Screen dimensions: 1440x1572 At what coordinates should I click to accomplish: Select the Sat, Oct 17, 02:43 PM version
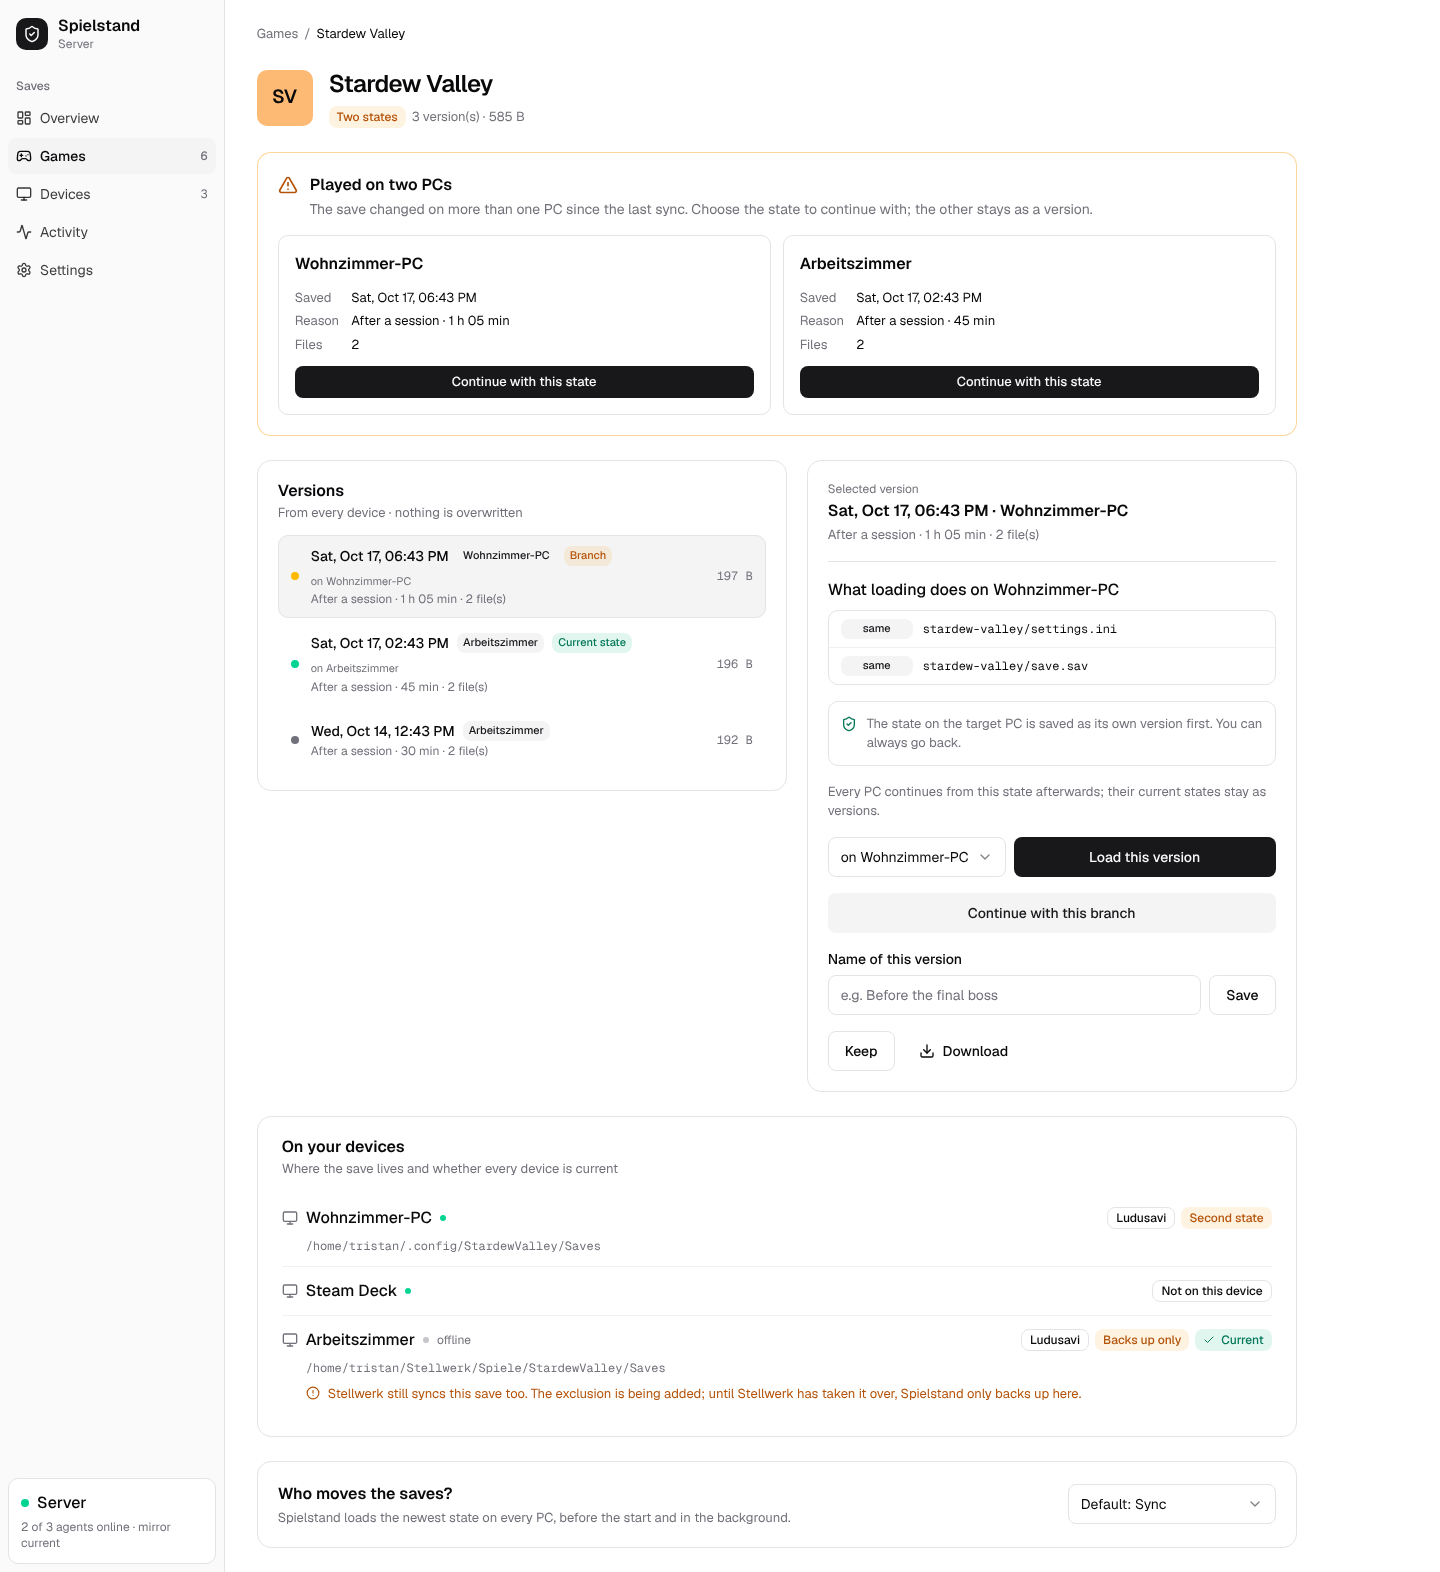[x=522, y=664]
